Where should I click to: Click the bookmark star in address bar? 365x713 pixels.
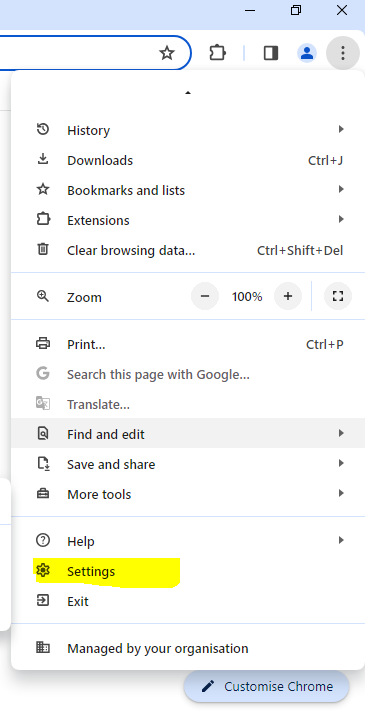(167, 53)
